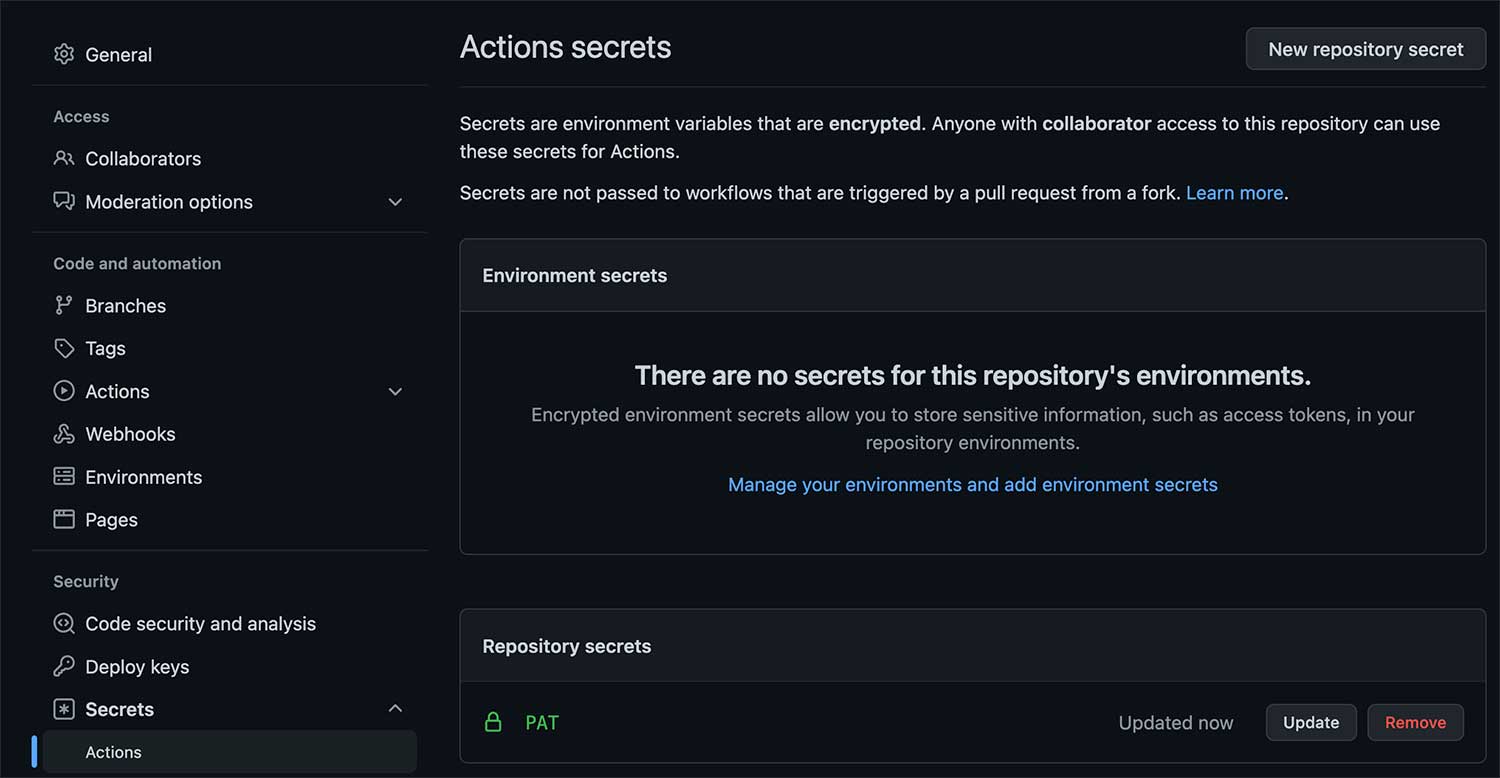Click the PAT secret name
The height and width of the screenshot is (778, 1500).
[x=542, y=722]
